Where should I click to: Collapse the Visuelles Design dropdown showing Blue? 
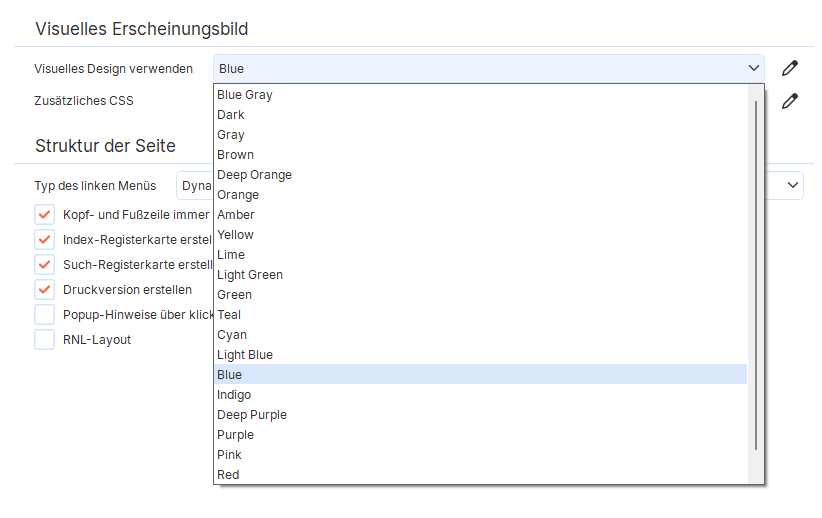click(x=753, y=69)
